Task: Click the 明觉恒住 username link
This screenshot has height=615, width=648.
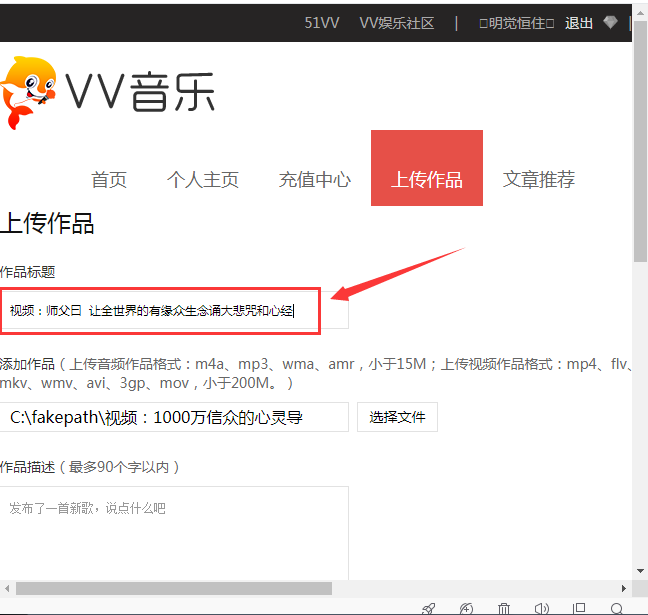Action: click(517, 23)
